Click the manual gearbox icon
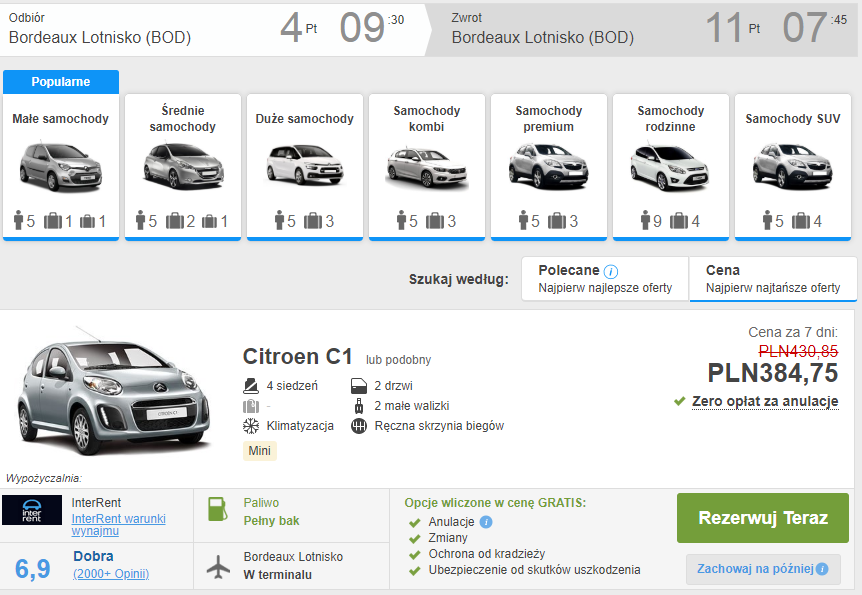 pos(359,426)
